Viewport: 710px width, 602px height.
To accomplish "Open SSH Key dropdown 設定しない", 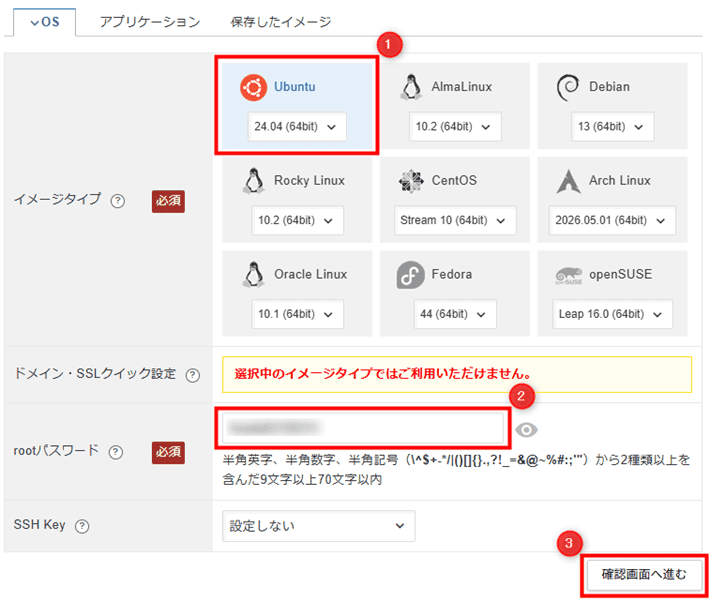I will [x=318, y=526].
